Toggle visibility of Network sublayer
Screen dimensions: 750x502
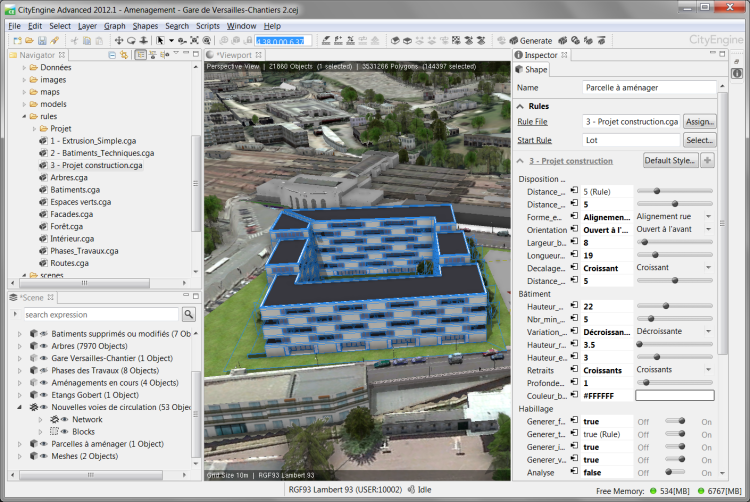pyautogui.click(x=65, y=419)
